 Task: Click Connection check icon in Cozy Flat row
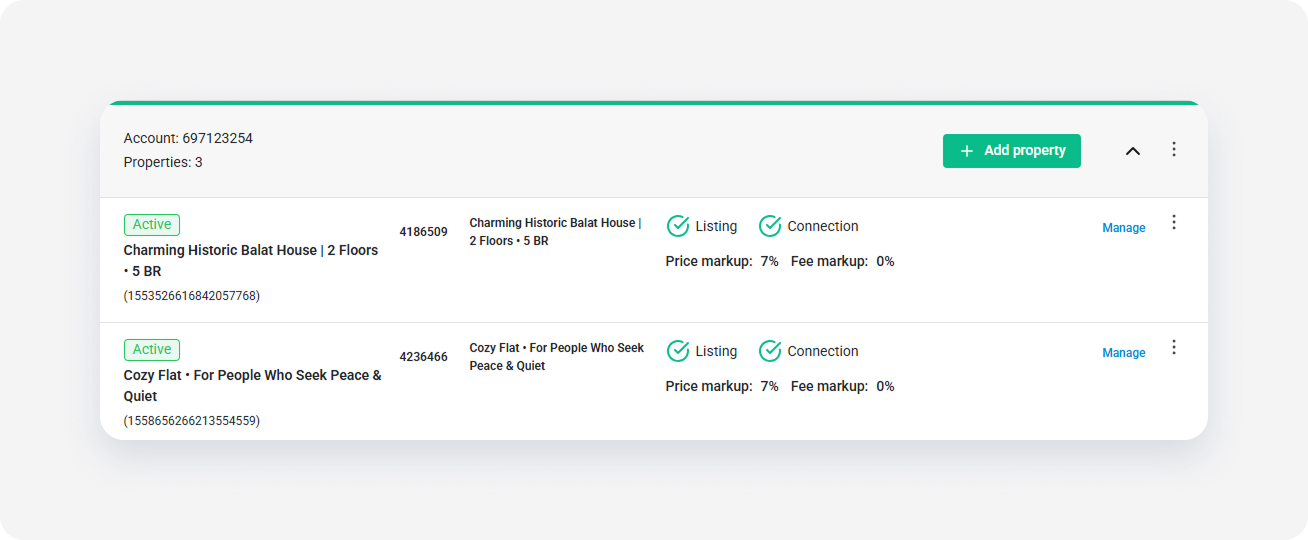770,351
